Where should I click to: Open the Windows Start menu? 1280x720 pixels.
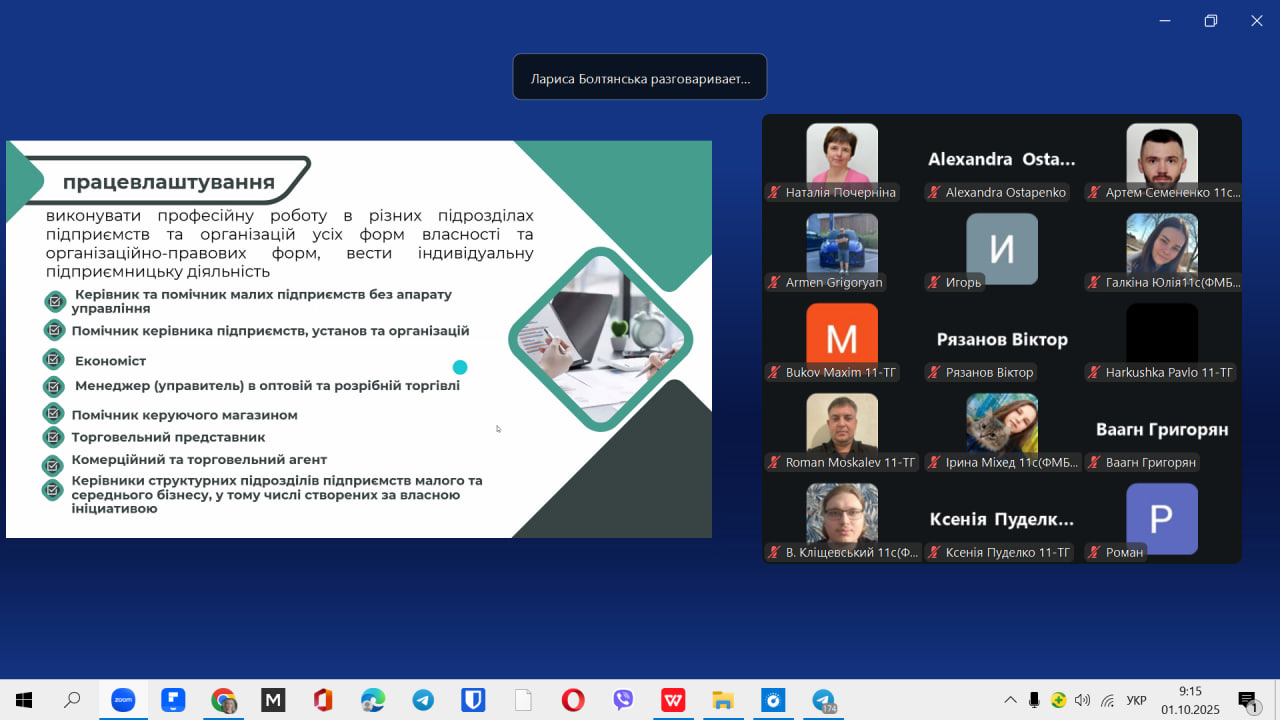click(23, 700)
